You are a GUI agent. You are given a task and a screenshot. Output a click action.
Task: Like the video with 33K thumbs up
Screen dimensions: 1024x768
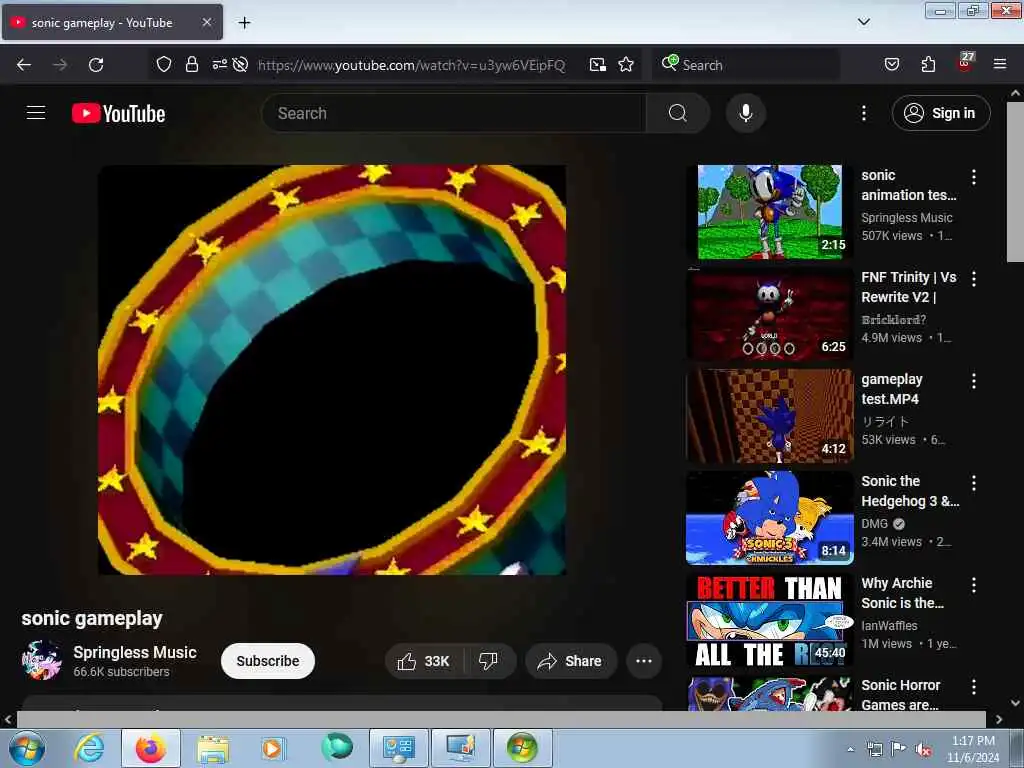click(x=424, y=661)
